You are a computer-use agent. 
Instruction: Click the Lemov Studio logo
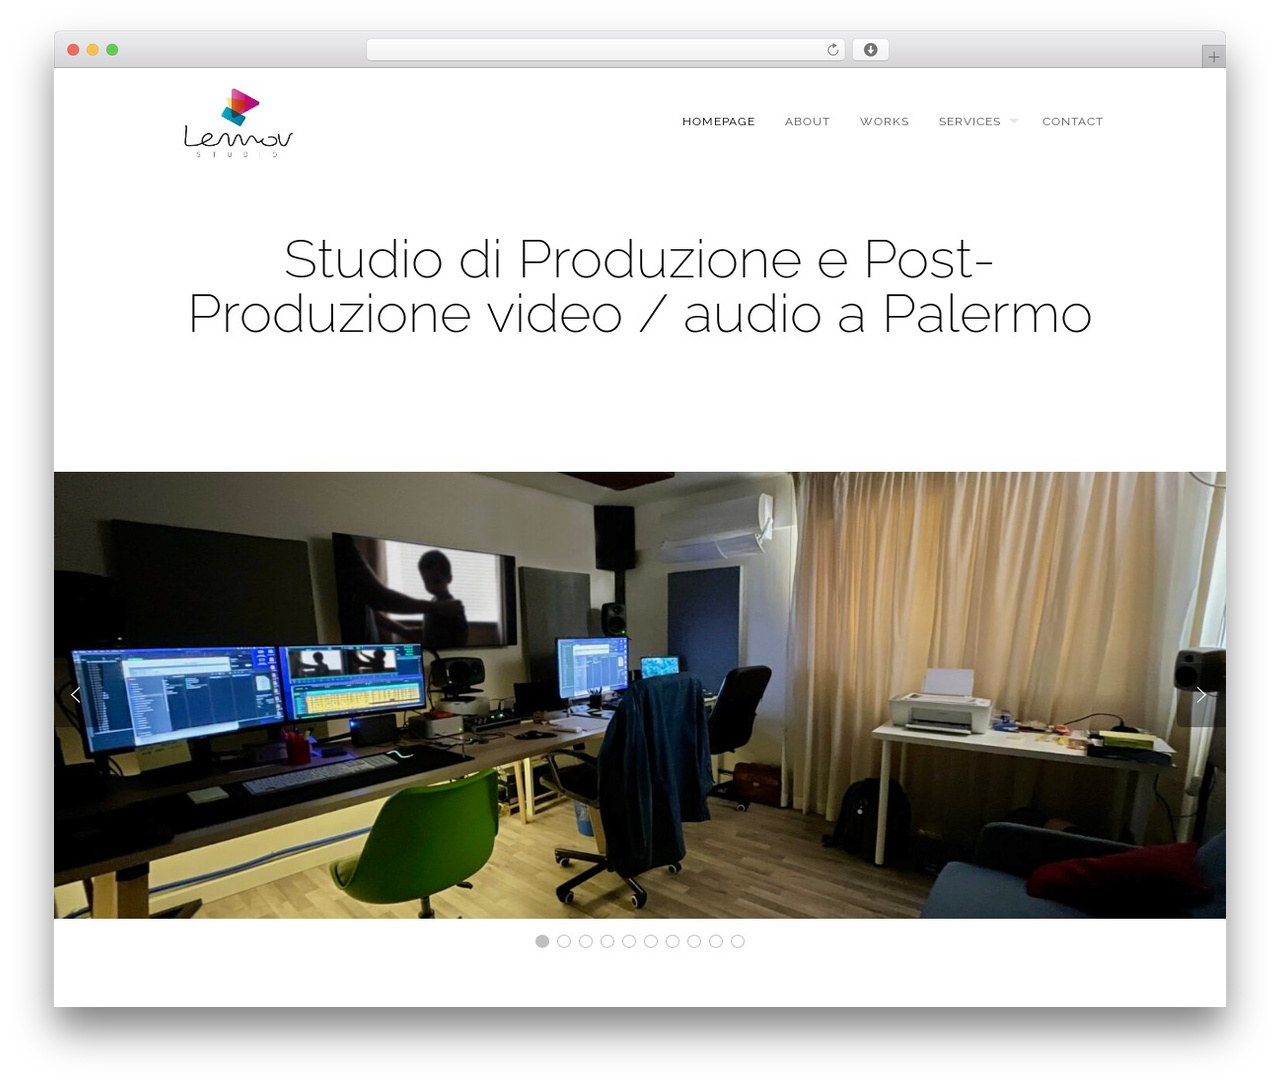(238, 123)
